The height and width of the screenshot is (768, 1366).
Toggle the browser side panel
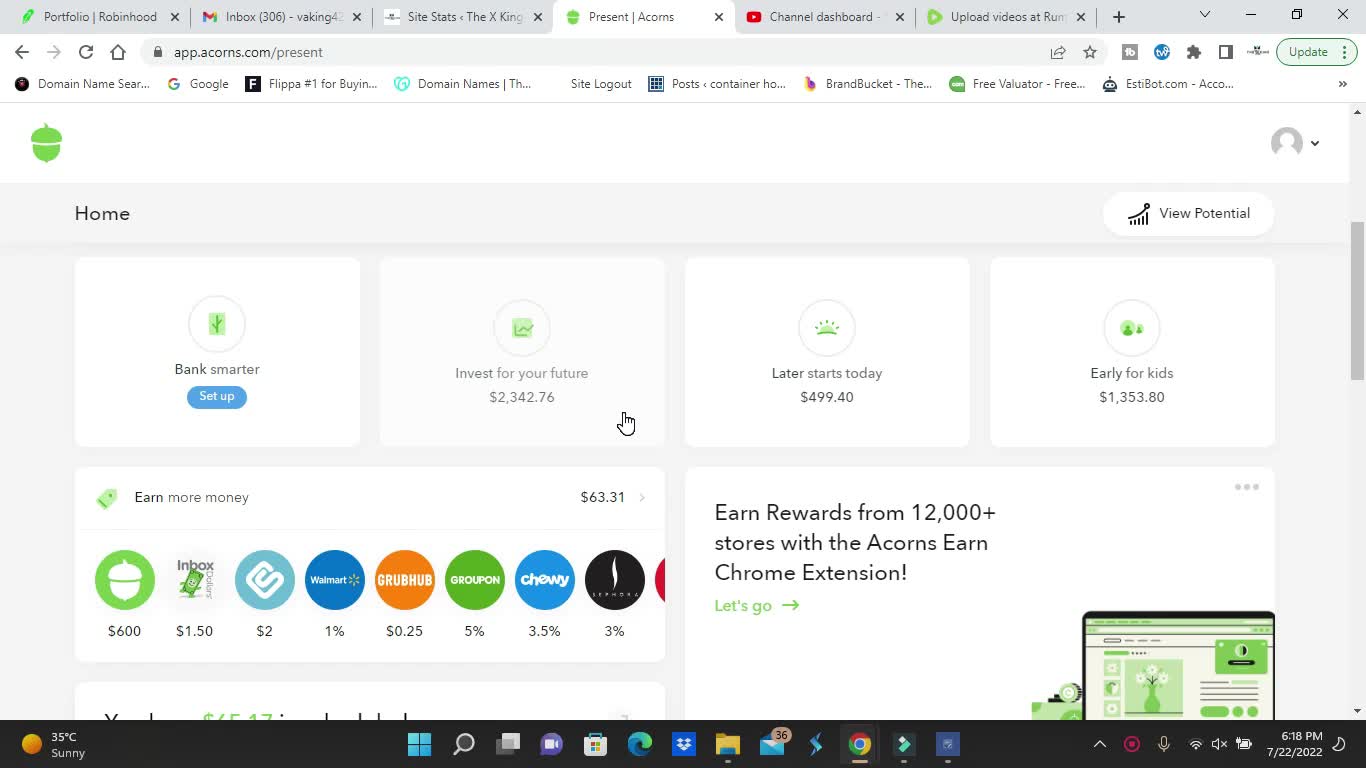(x=1225, y=52)
